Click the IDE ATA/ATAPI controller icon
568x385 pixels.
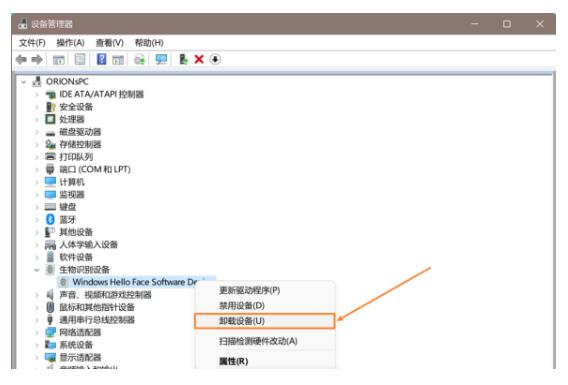coord(50,95)
